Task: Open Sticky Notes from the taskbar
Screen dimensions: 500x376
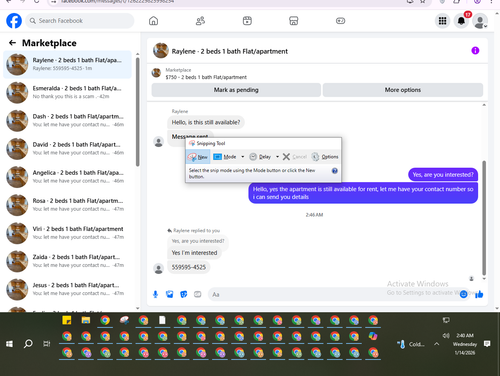Action: (67, 320)
